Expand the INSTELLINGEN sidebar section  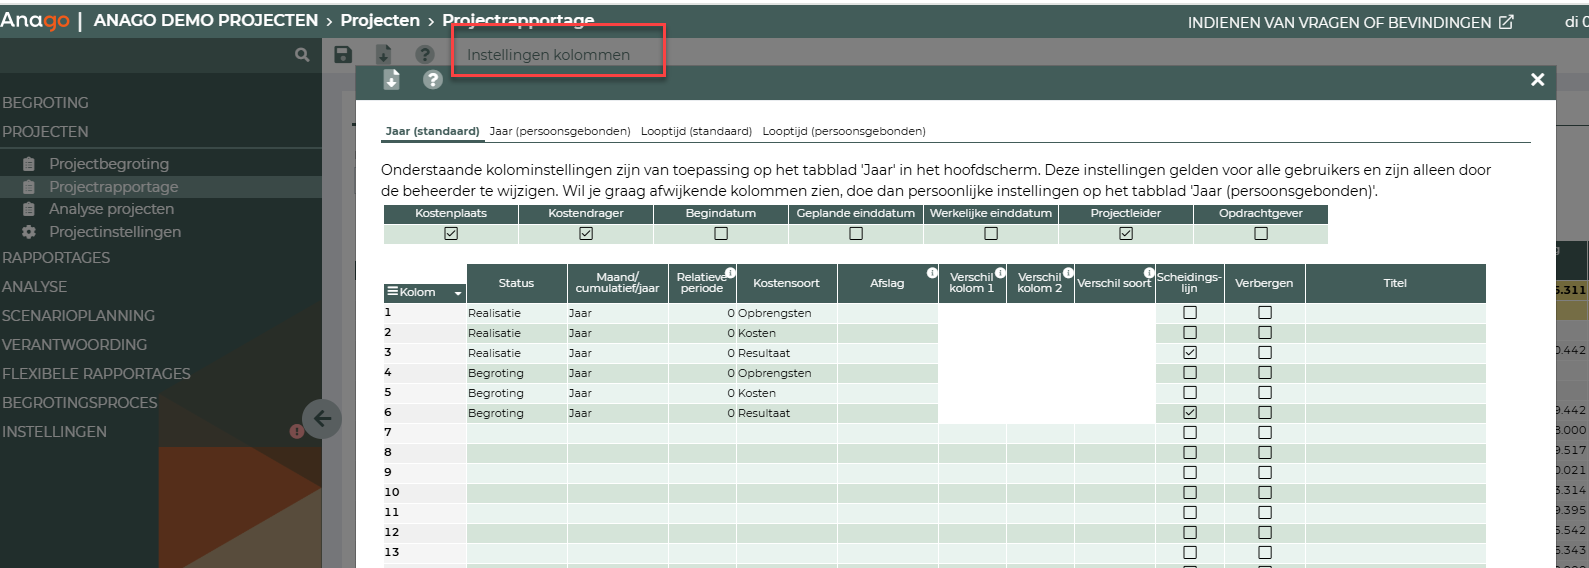(x=54, y=432)
